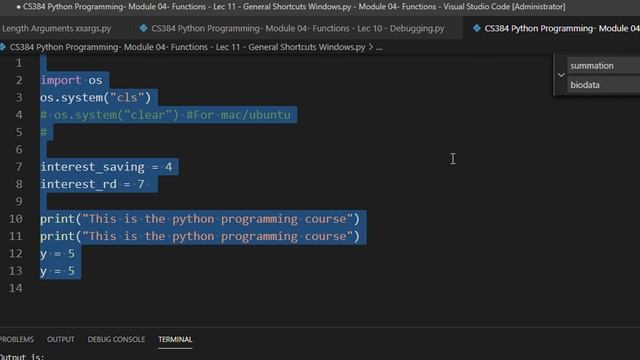
Task: Open the breadcrumb ellipsis symbol list
Action: pos(379,47)
